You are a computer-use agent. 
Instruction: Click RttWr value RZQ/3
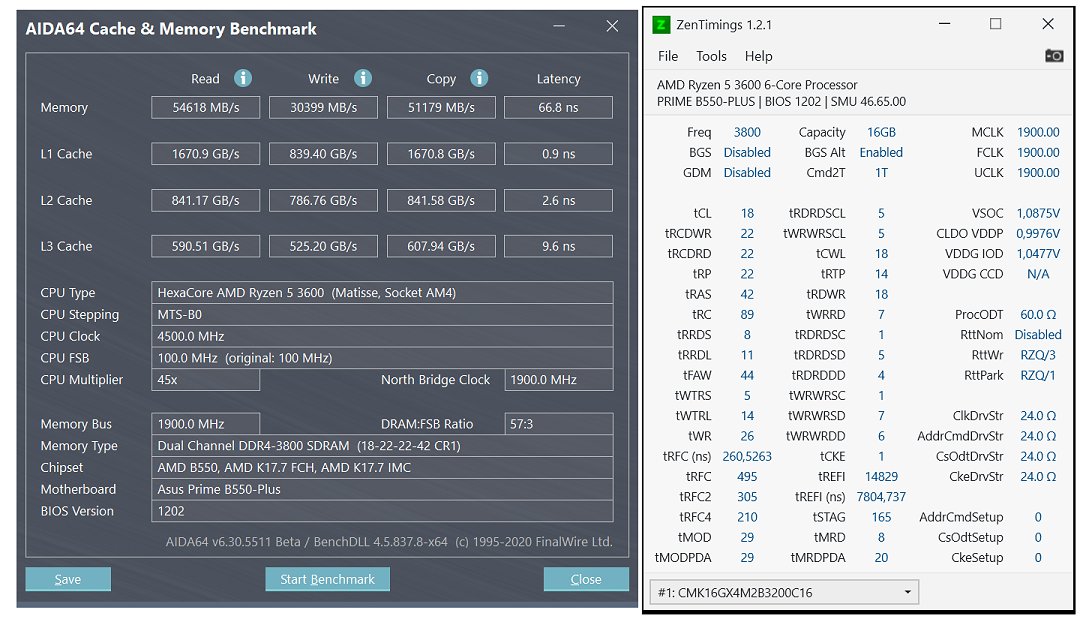tap(1038, 355)
